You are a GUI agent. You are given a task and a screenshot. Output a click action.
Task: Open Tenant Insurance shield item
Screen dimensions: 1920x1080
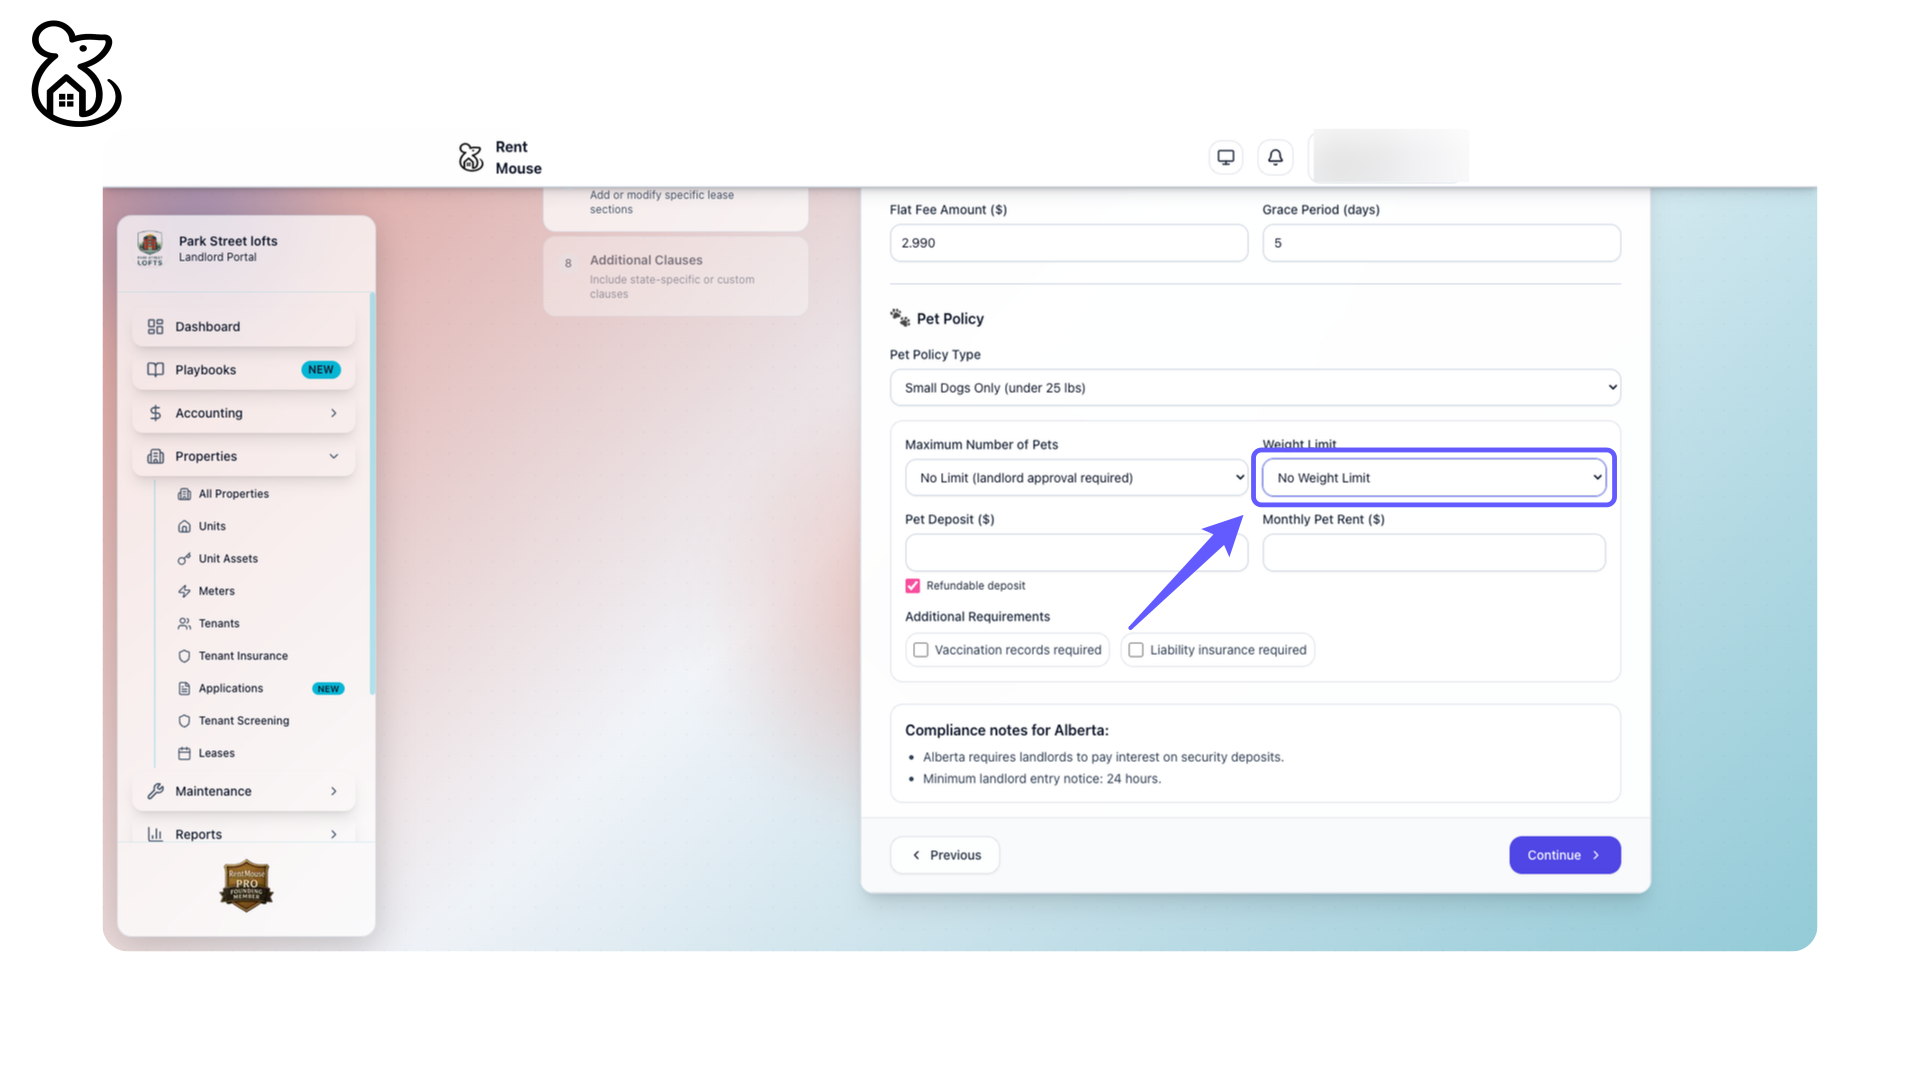(242, 656)
